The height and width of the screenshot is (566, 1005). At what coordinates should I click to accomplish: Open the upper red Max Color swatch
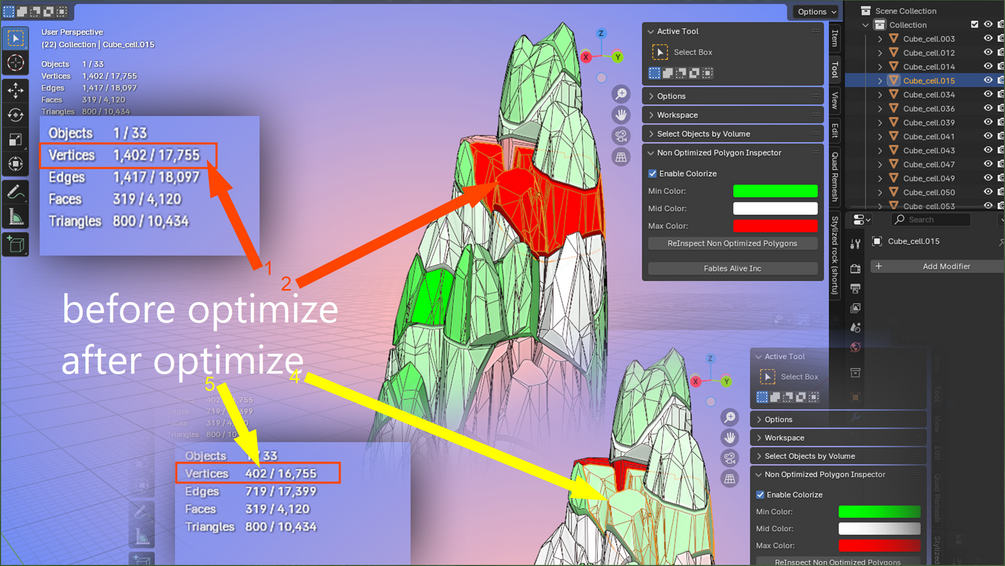click(x=775, y=226)
